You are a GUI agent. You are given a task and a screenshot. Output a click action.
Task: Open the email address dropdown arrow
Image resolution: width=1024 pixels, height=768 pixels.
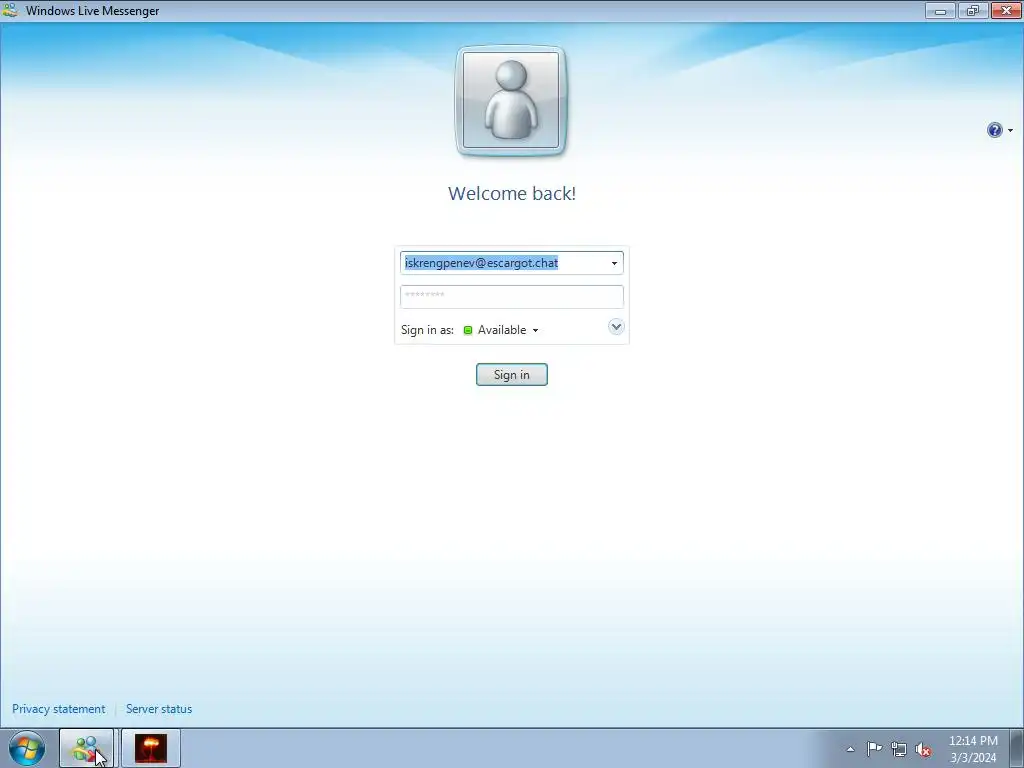pos(614,263)
